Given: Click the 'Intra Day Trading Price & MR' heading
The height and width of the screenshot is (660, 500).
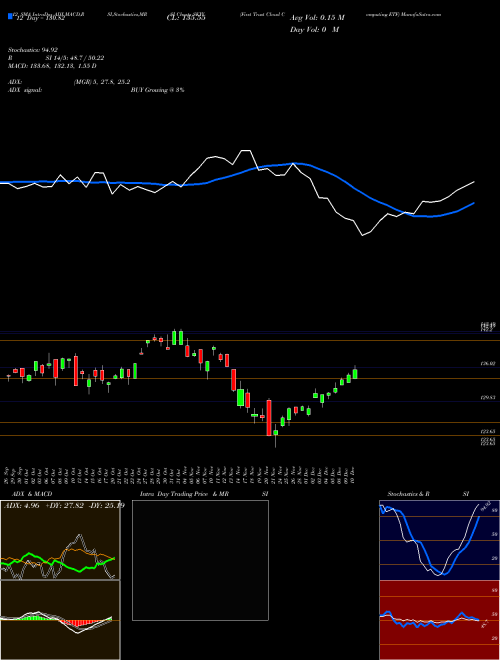Looking at the screenshot, I should (x=184, y=494).
